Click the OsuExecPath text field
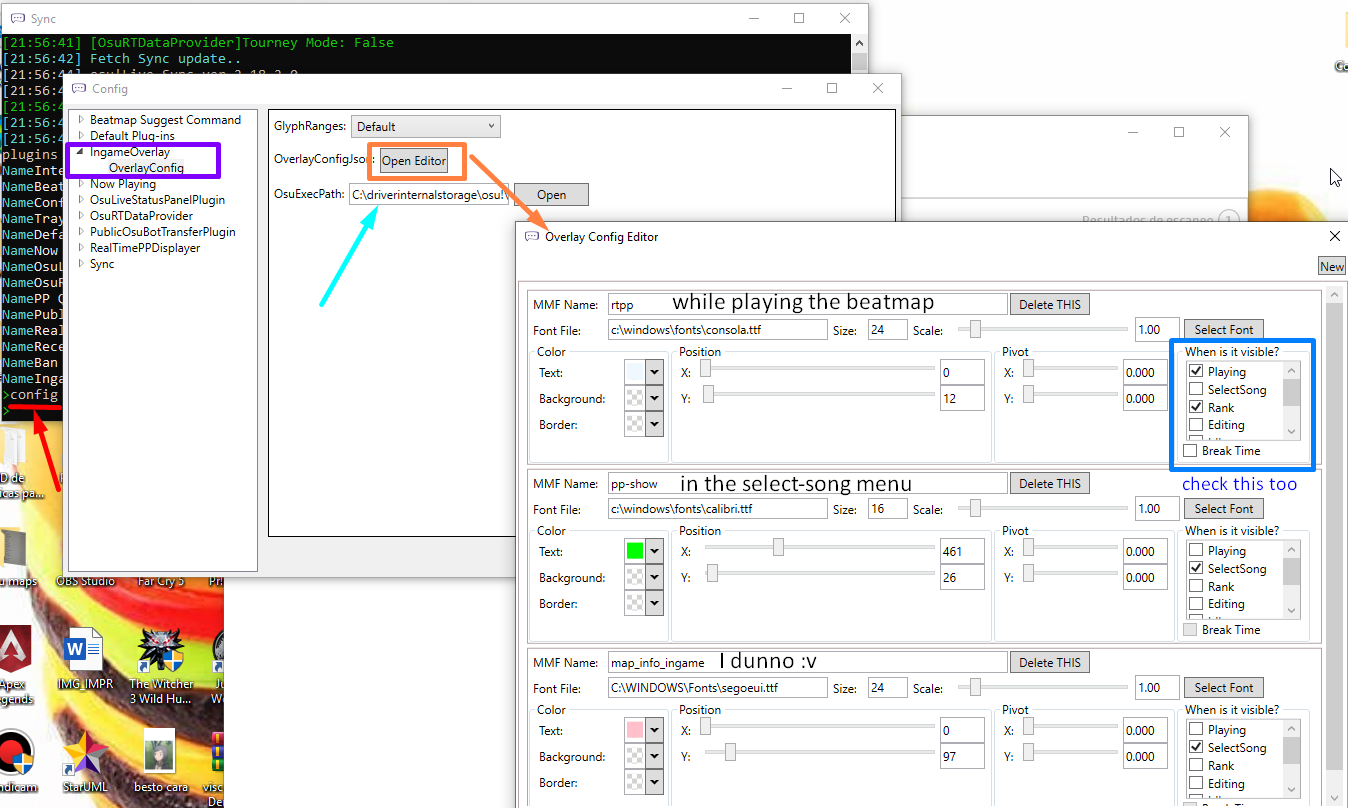This screenshot has height=808, width=1348. (x=430, y=195)
